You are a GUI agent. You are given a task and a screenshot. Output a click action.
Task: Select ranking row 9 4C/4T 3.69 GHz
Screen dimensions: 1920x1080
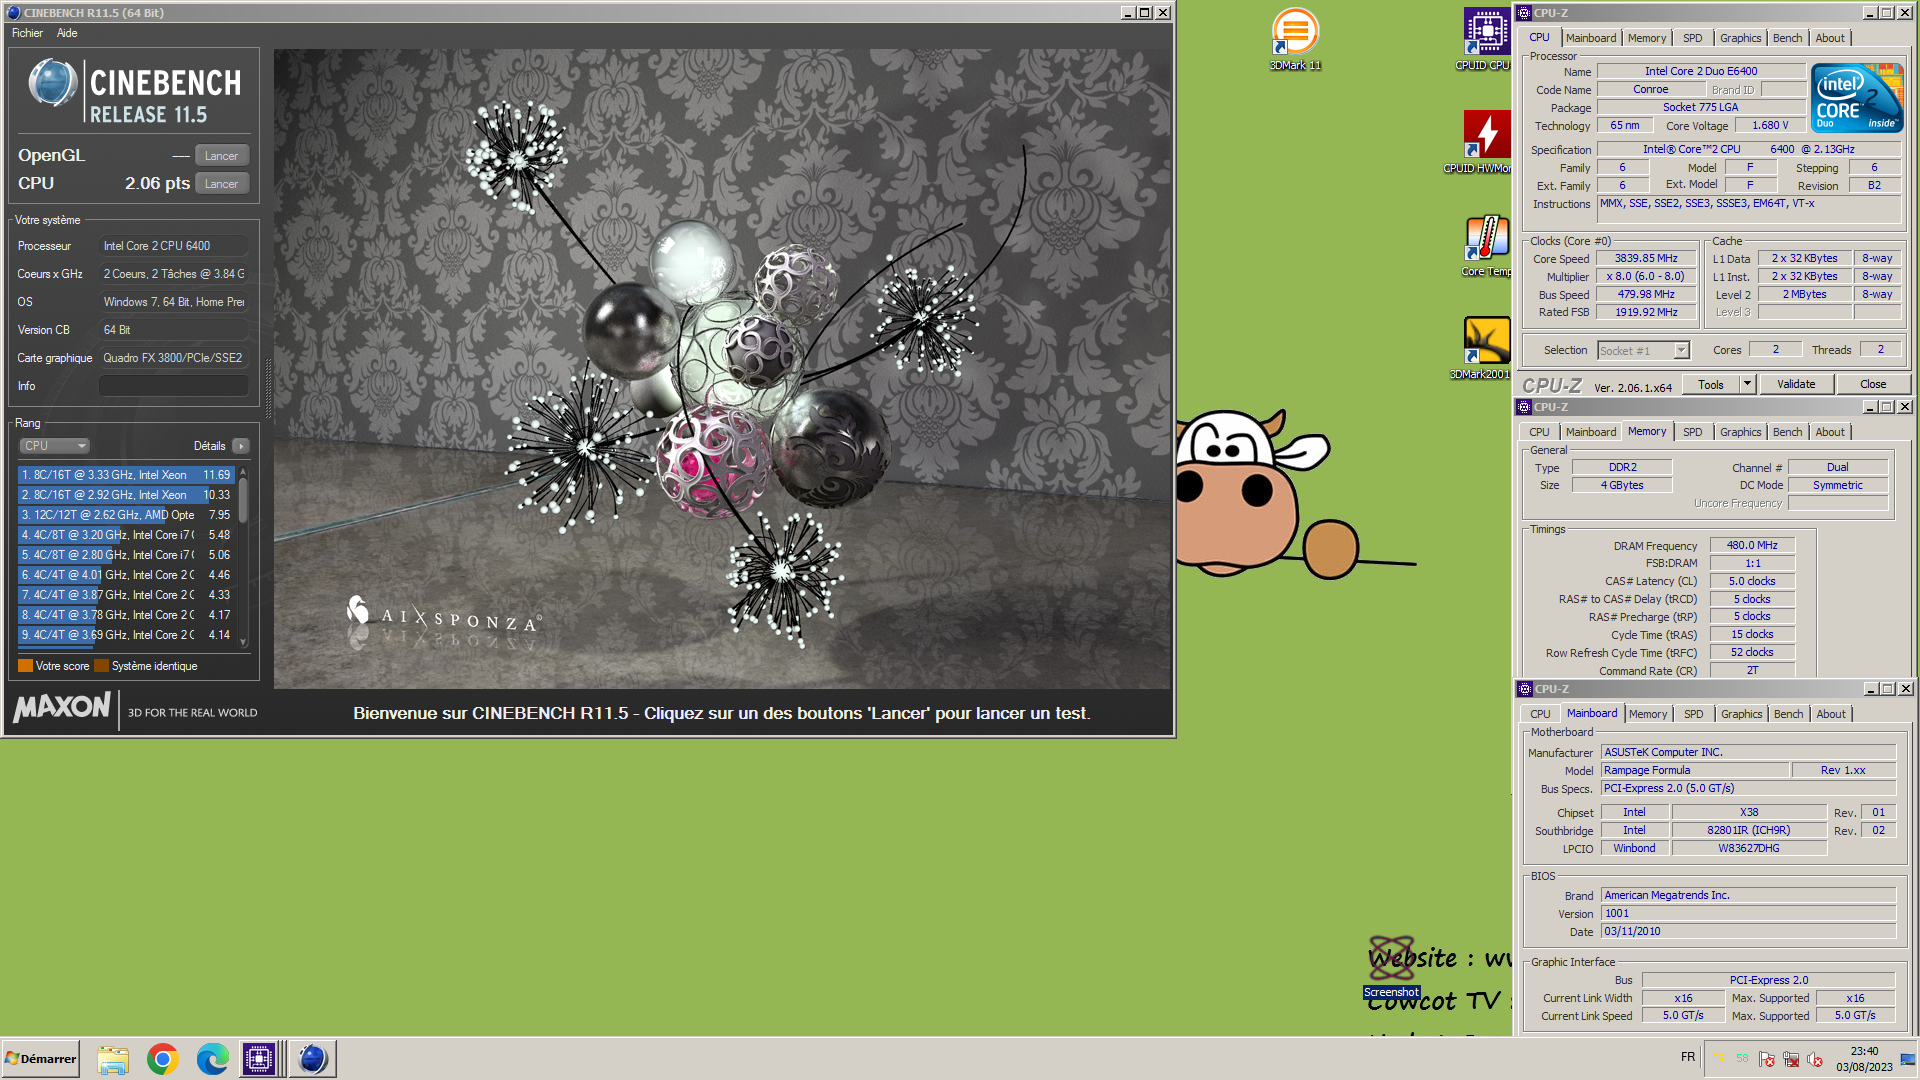tap(126, 635)
